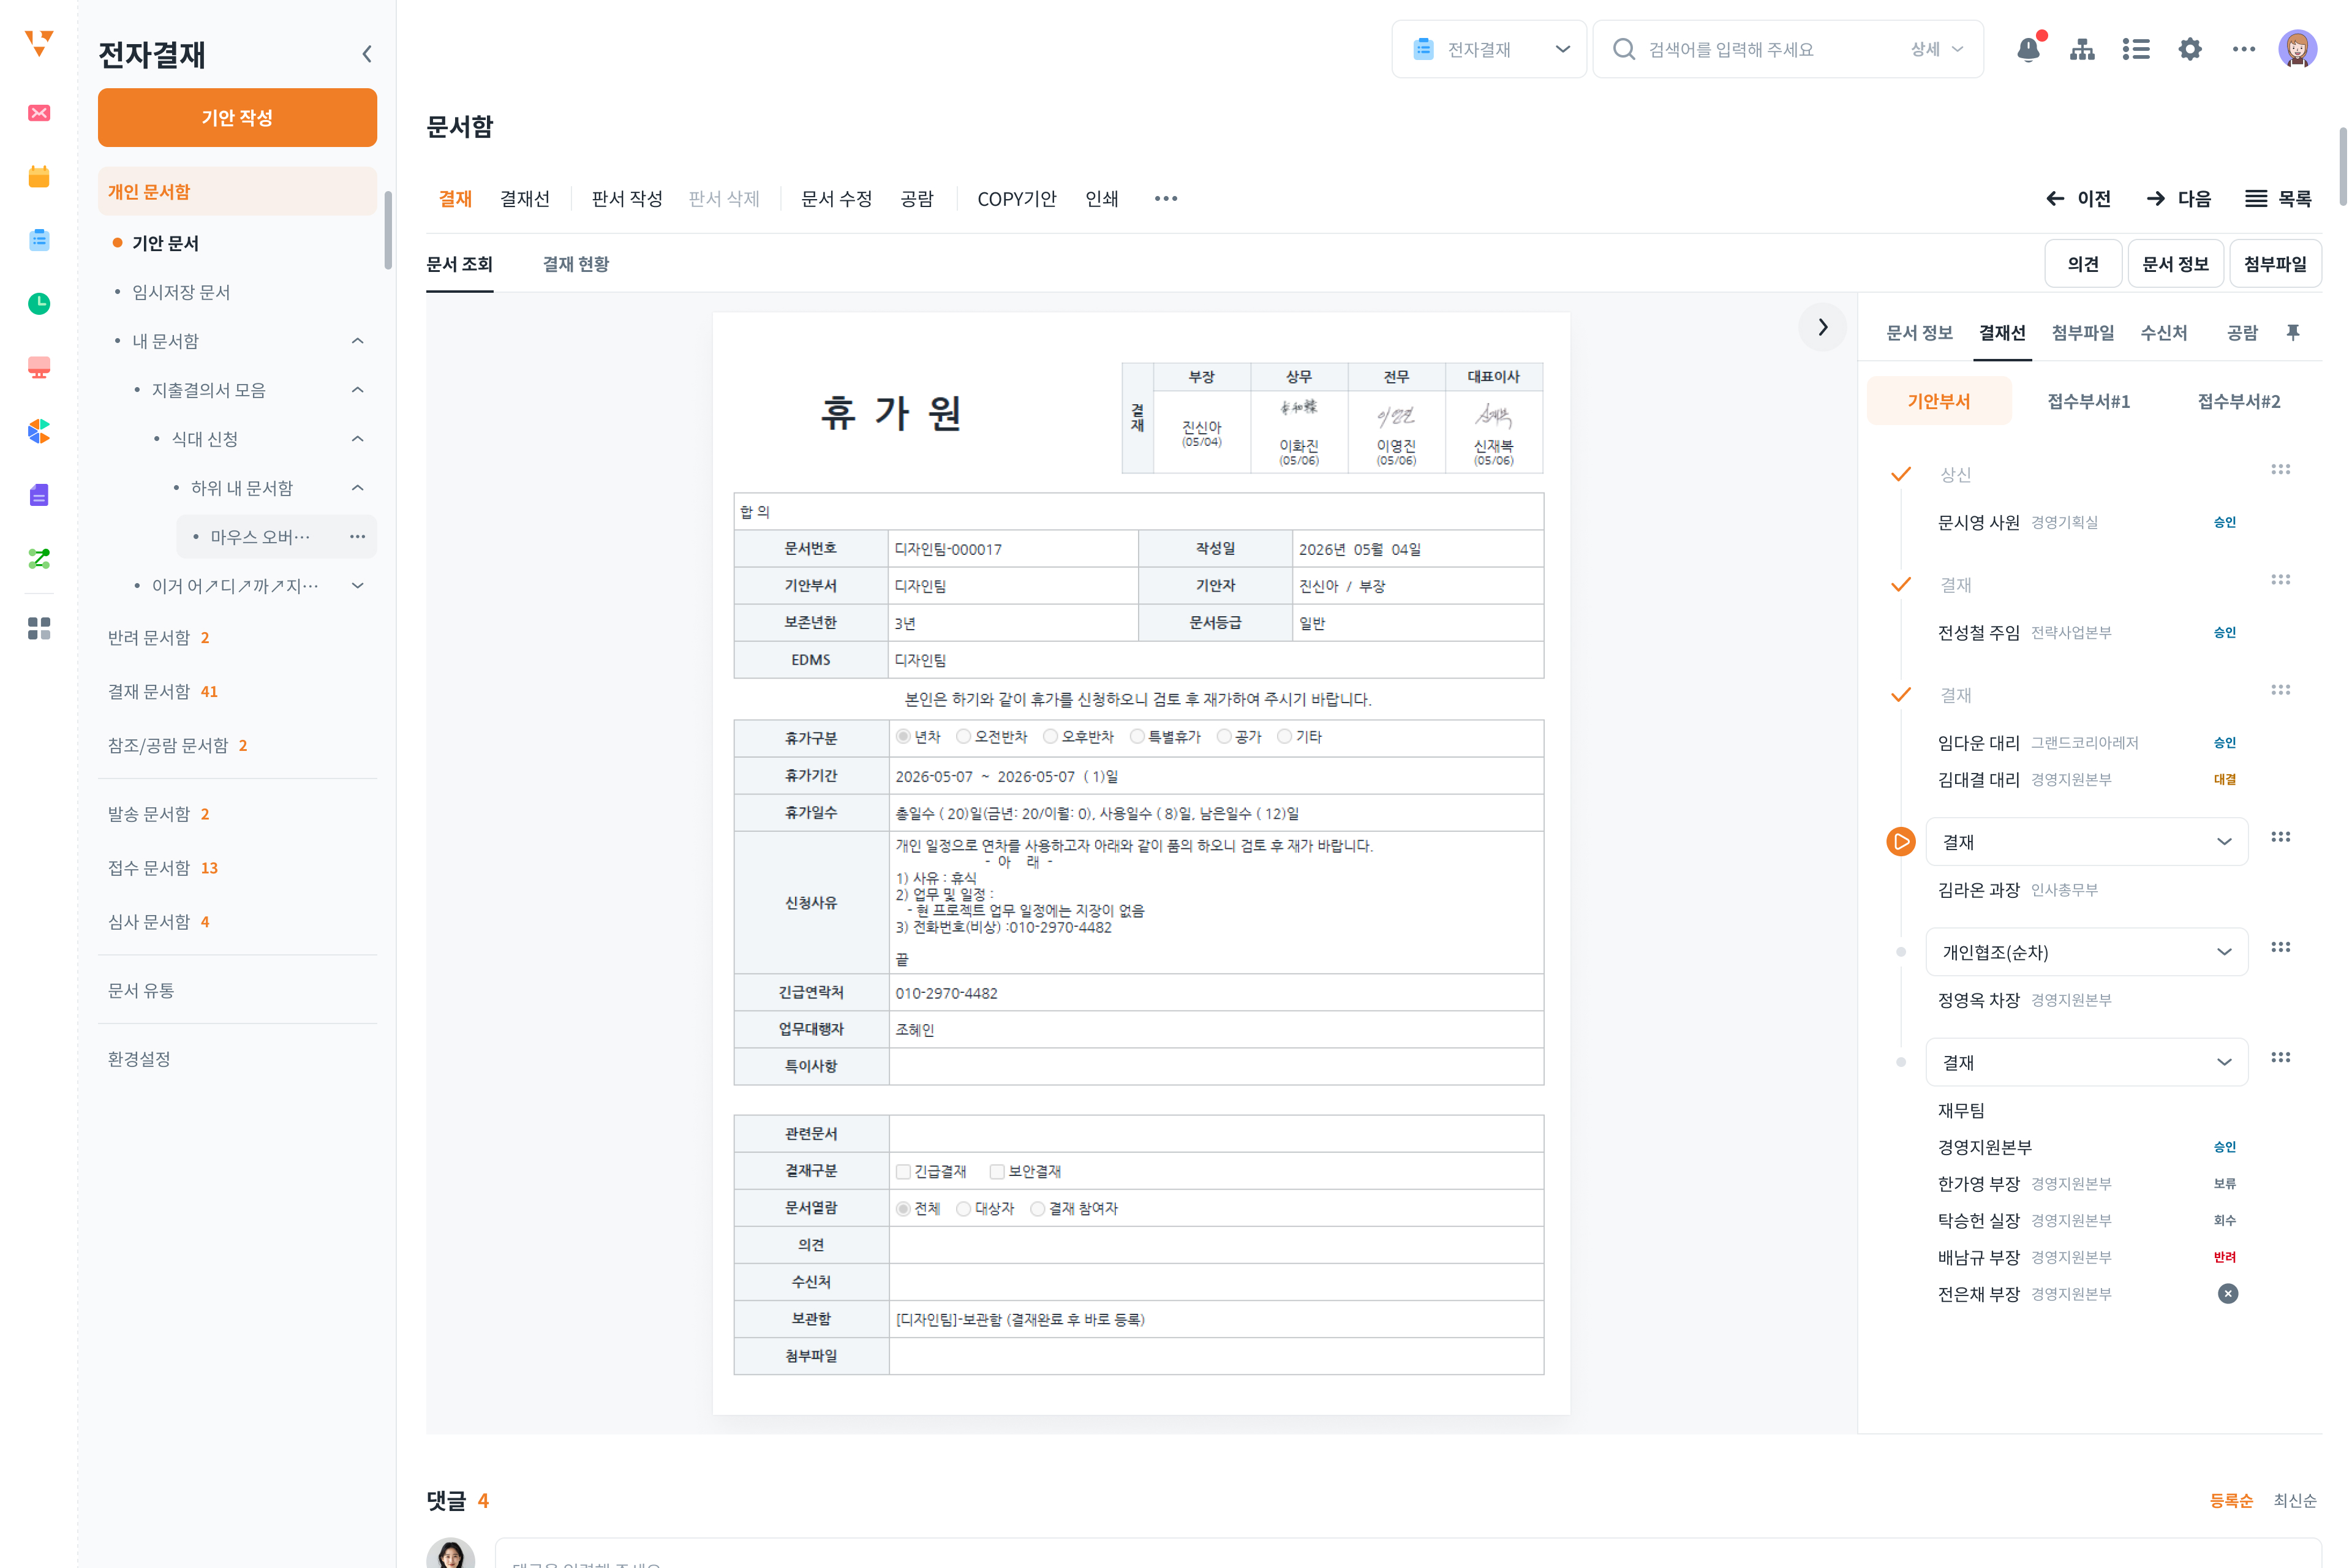This screenshot has height=1568, width=2352.
Task: Open notifications bell icon
Action: click(2029, 49)
